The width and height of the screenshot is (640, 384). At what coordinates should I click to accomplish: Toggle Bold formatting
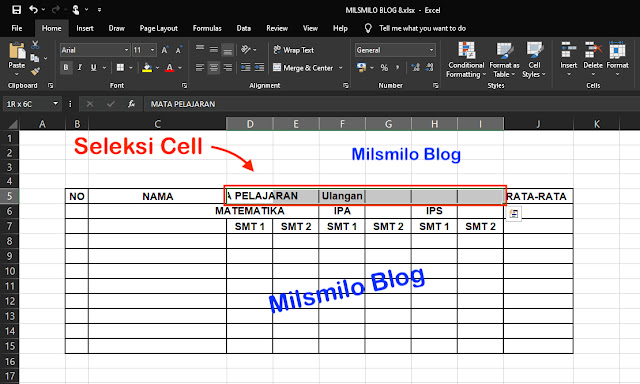click(66, 67)
